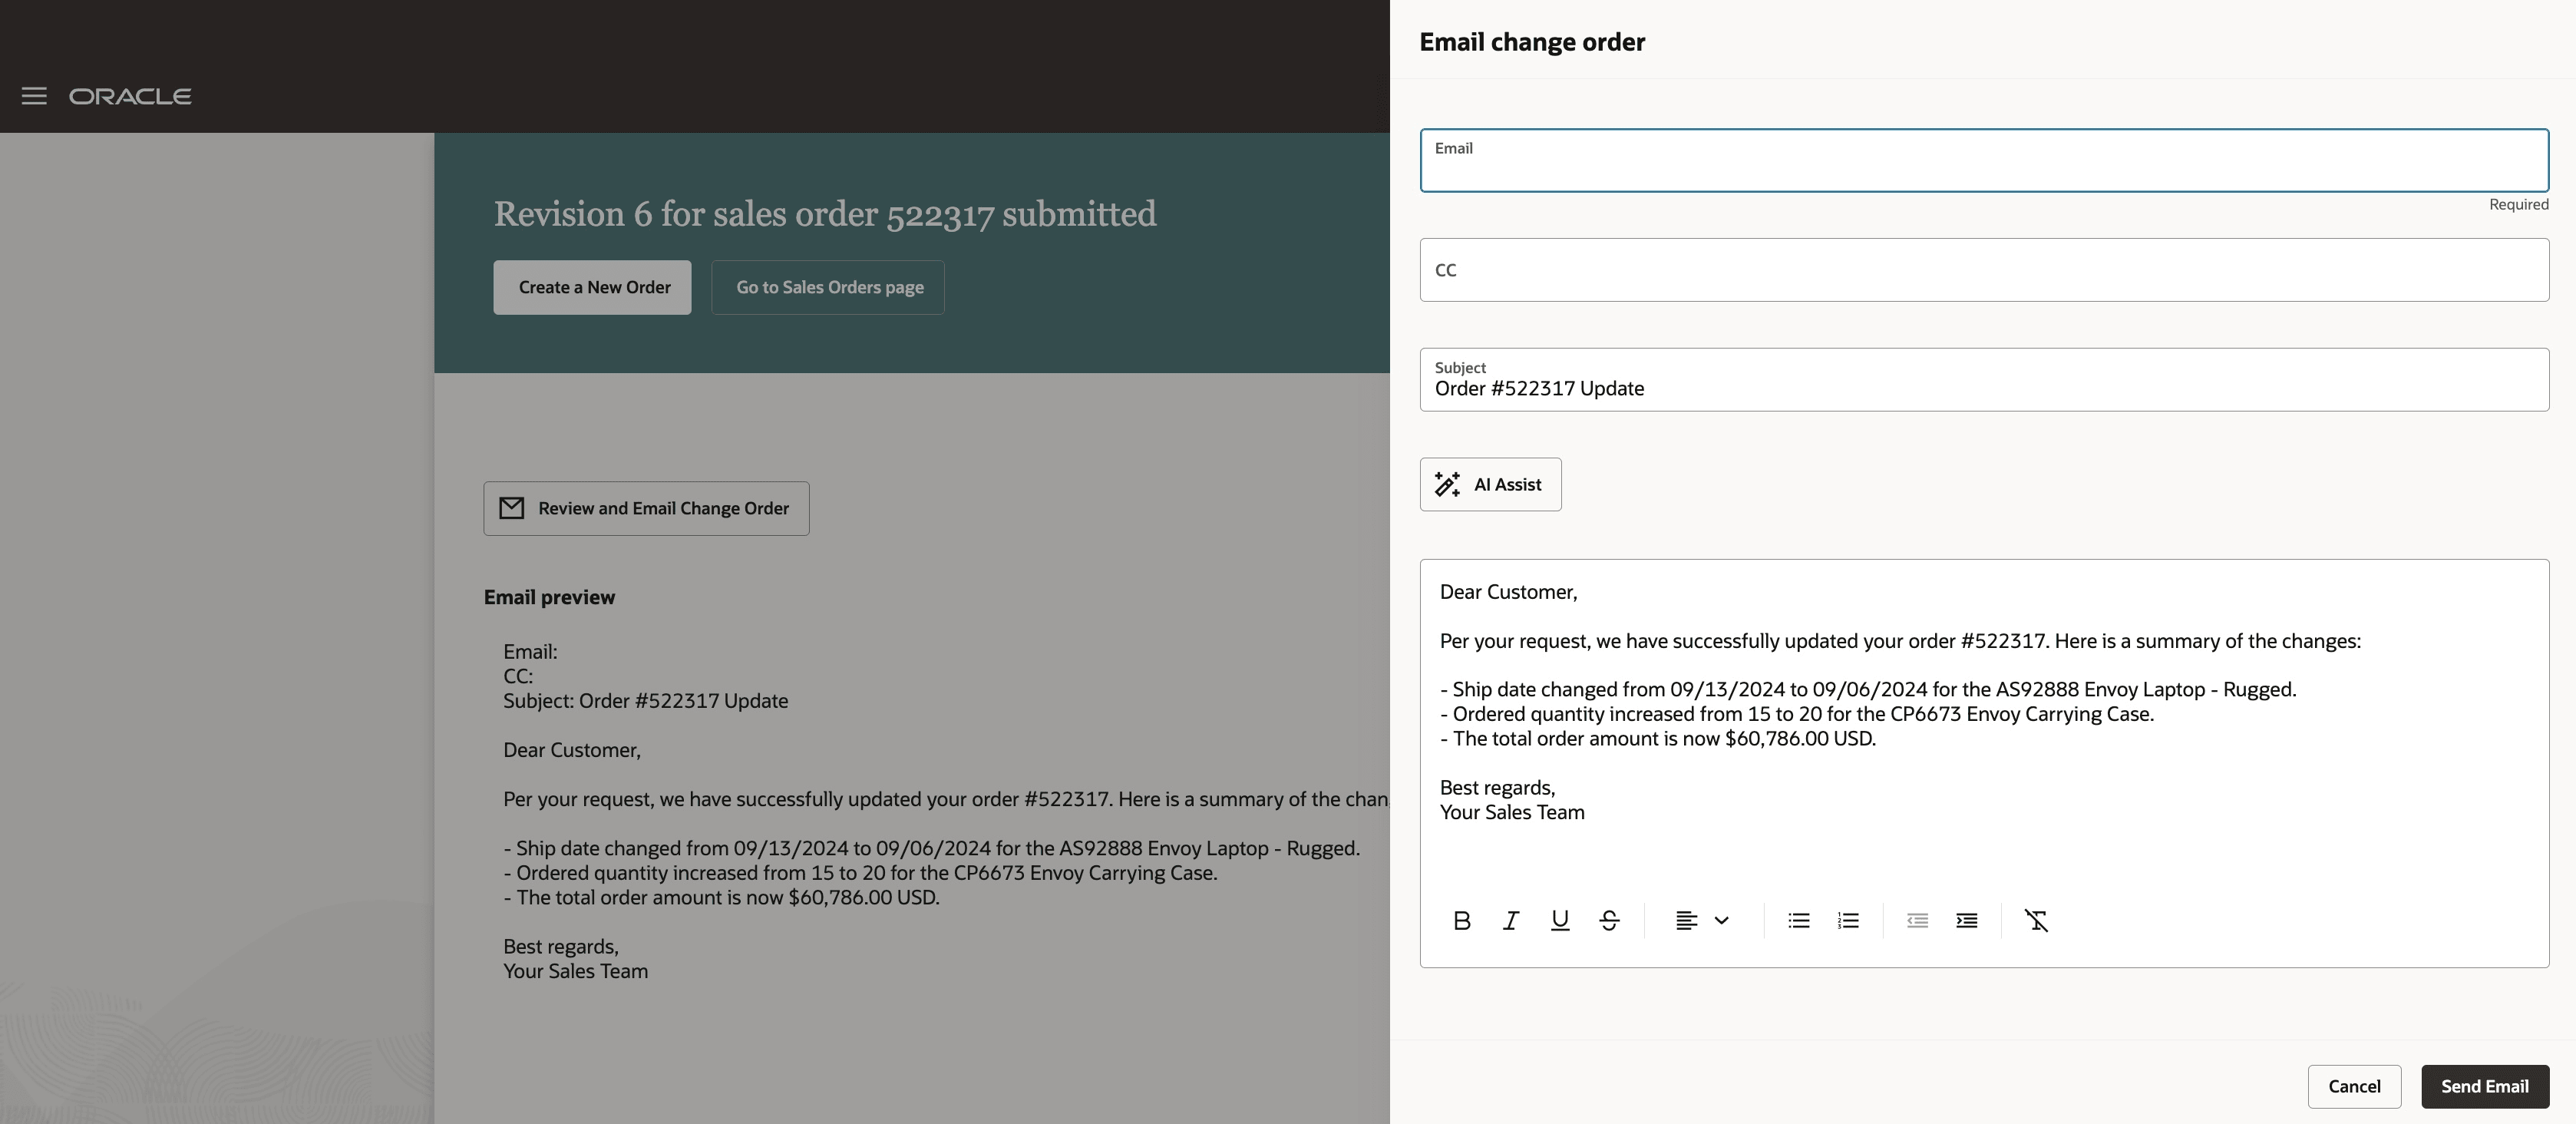Decrease indent of the paragraph

click(x=1916, y=920)
